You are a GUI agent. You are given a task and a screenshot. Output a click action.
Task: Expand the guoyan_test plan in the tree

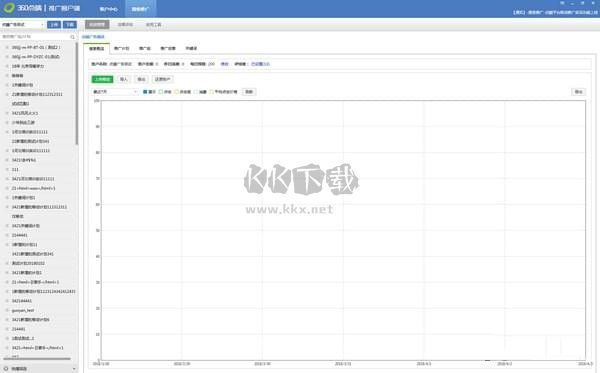(7, 310)
